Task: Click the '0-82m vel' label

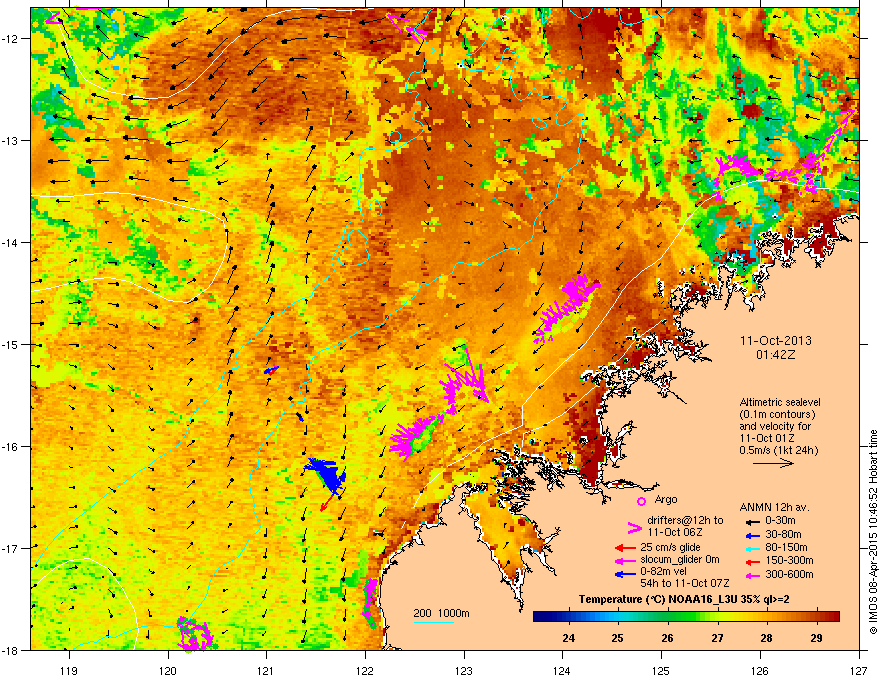Action: (x=664, y=572)
